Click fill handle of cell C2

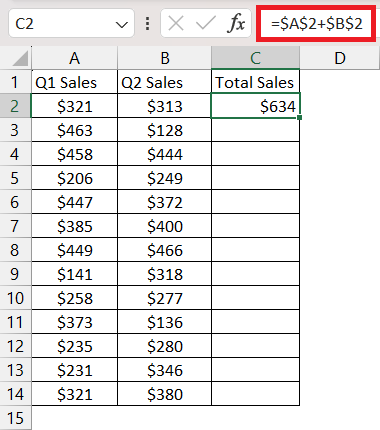tap(299, 117)
